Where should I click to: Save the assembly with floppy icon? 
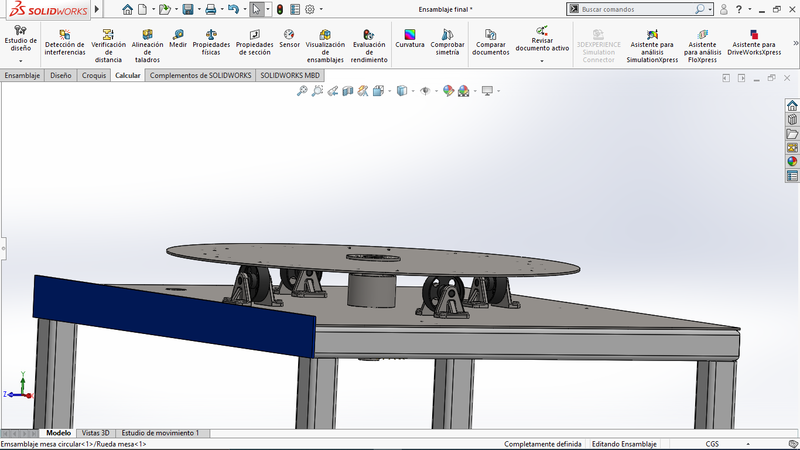point(188,9)
